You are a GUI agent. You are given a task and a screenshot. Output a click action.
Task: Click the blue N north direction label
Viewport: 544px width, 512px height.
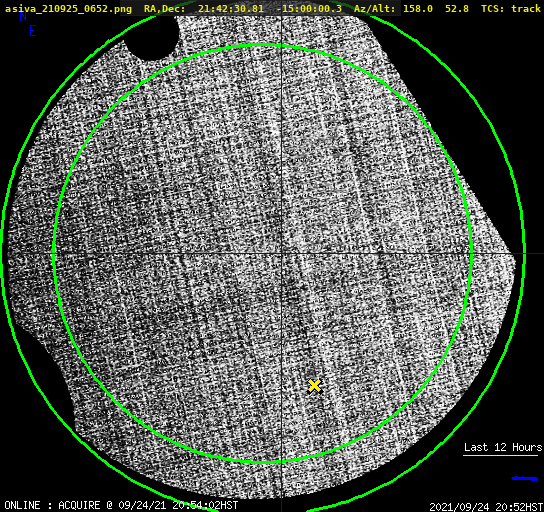click(x=23, y=16)
